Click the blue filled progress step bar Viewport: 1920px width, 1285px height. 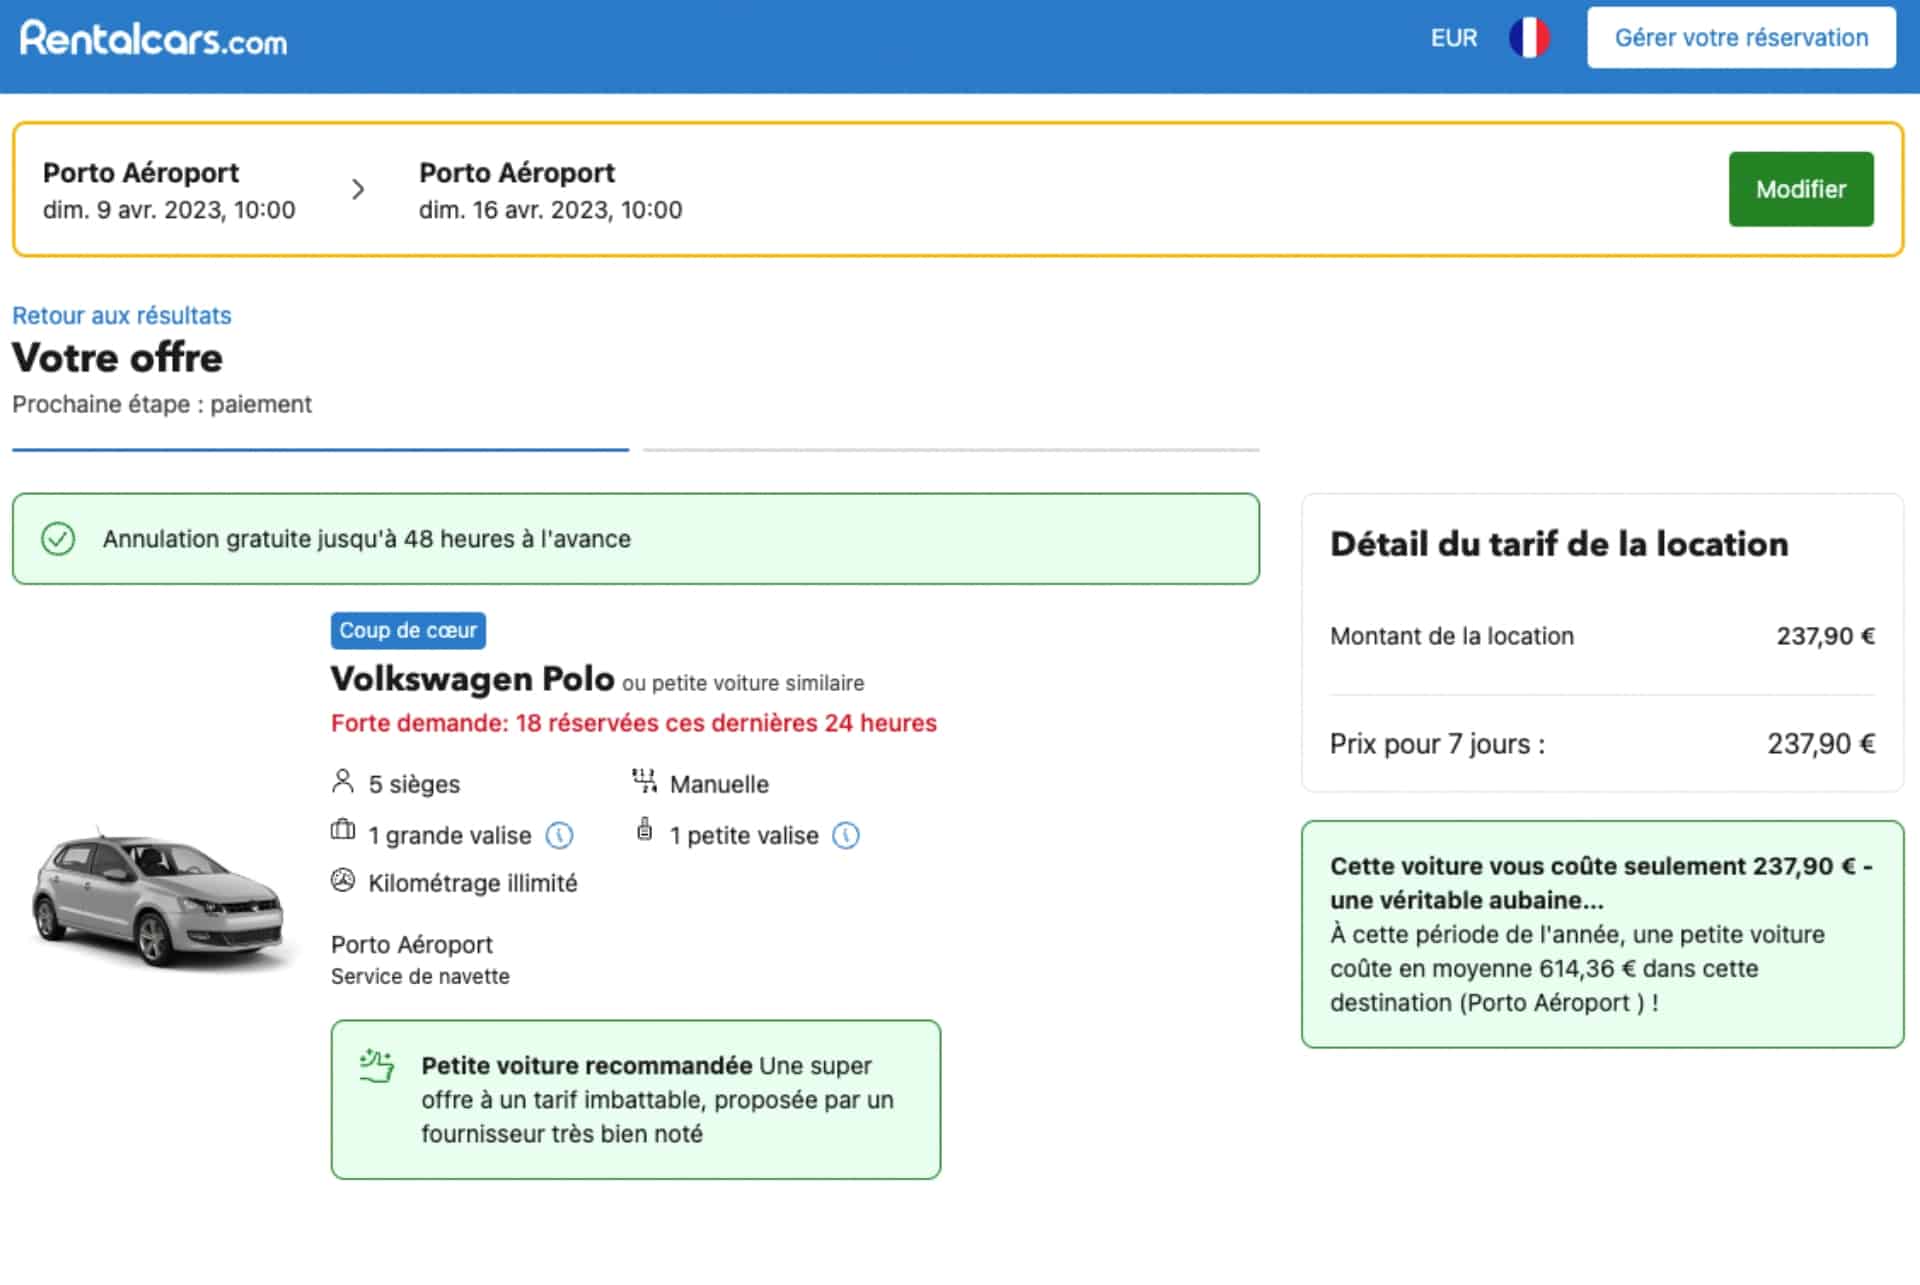tap(320, 450)
